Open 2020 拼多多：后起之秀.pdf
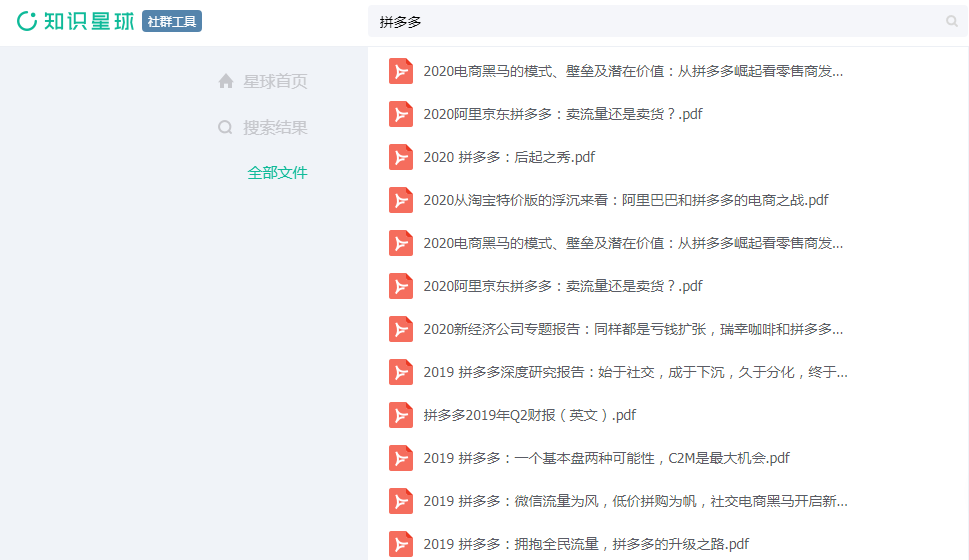Viewport: 969px width, 560px height. pyautogui.click(x=509, y=157)
